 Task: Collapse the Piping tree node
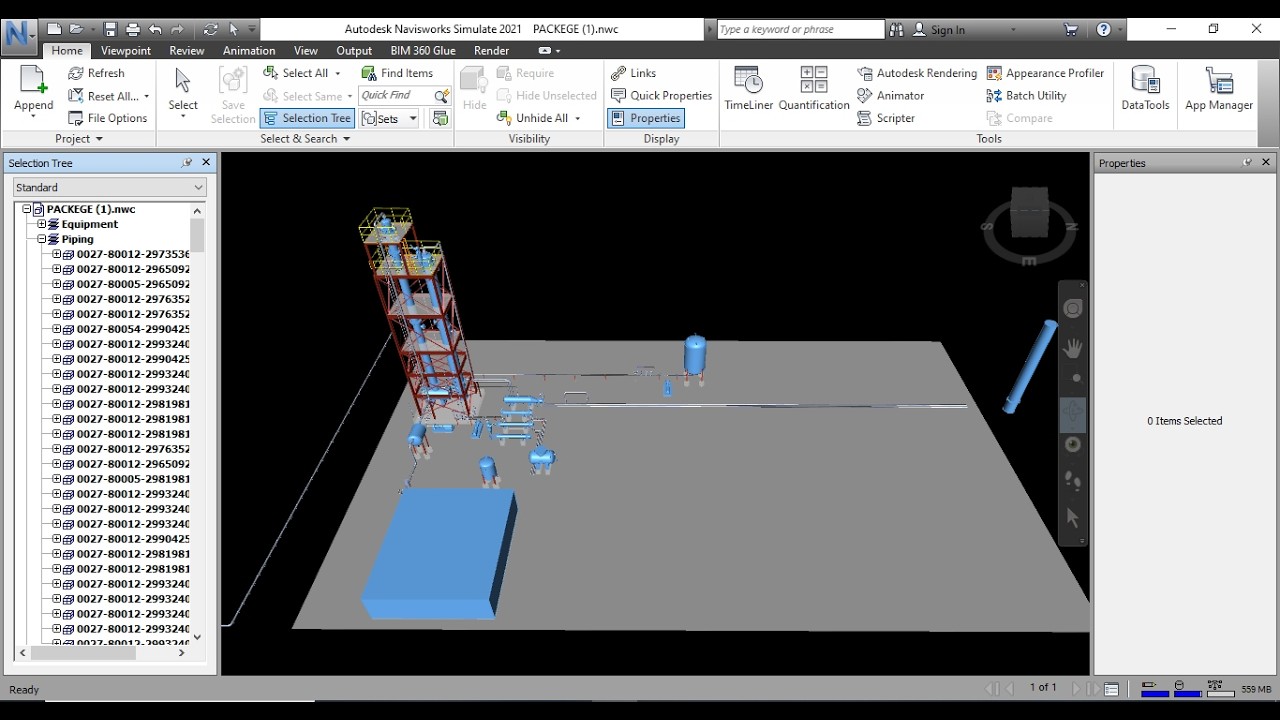(42, 239)
